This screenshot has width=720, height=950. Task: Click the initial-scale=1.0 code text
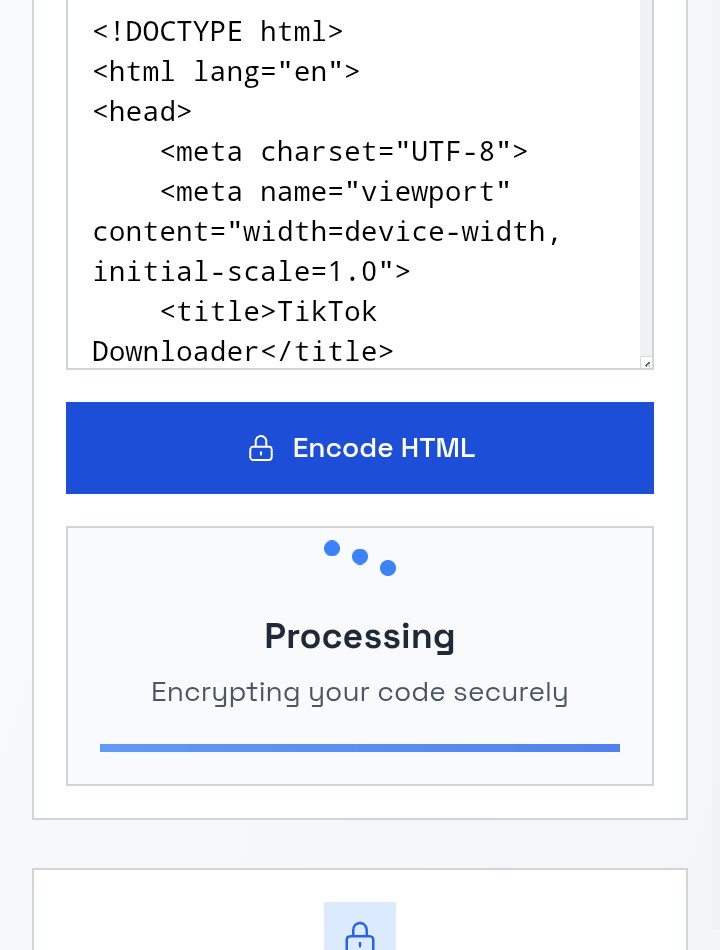tap(251, 271)
